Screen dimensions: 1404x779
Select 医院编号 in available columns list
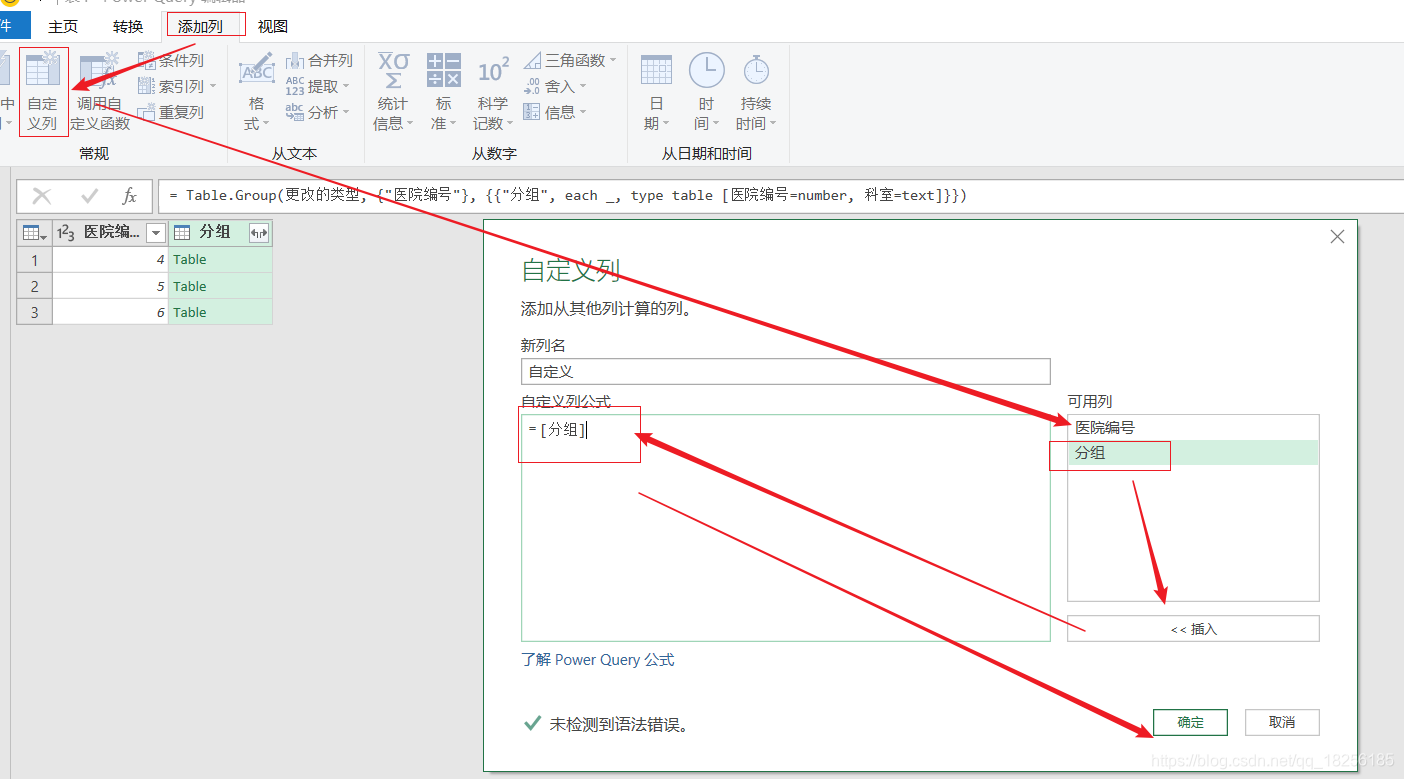point(1193,427)
